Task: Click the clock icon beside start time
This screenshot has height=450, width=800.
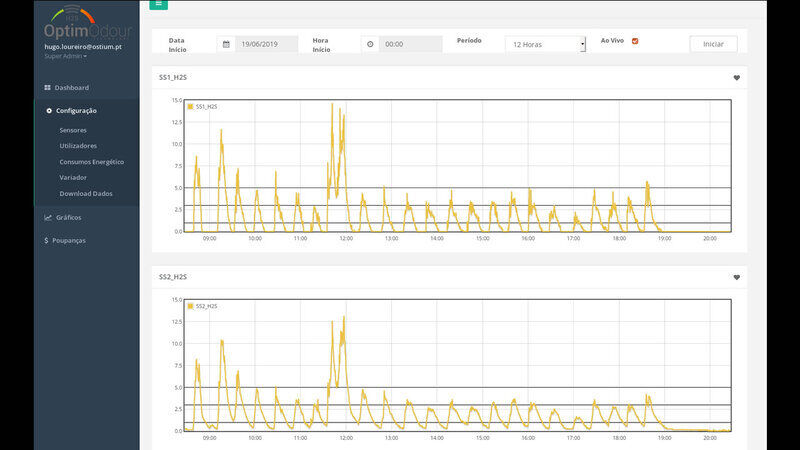Action: click(370, 44)
